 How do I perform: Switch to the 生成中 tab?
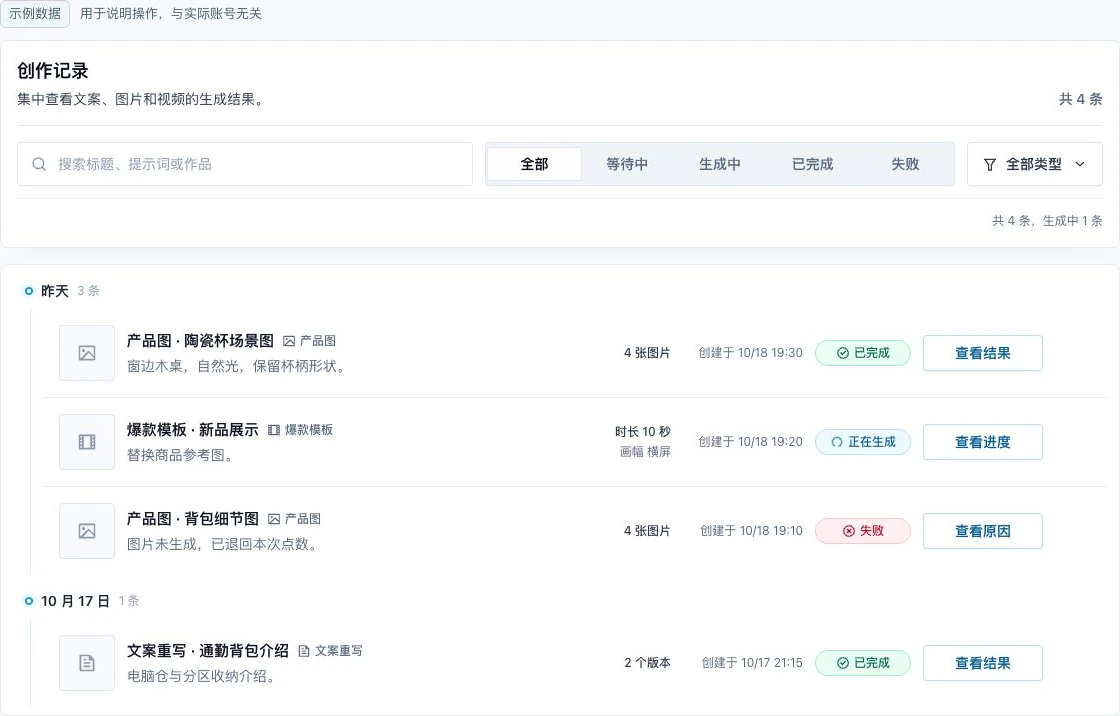click(x=720, y=164)
